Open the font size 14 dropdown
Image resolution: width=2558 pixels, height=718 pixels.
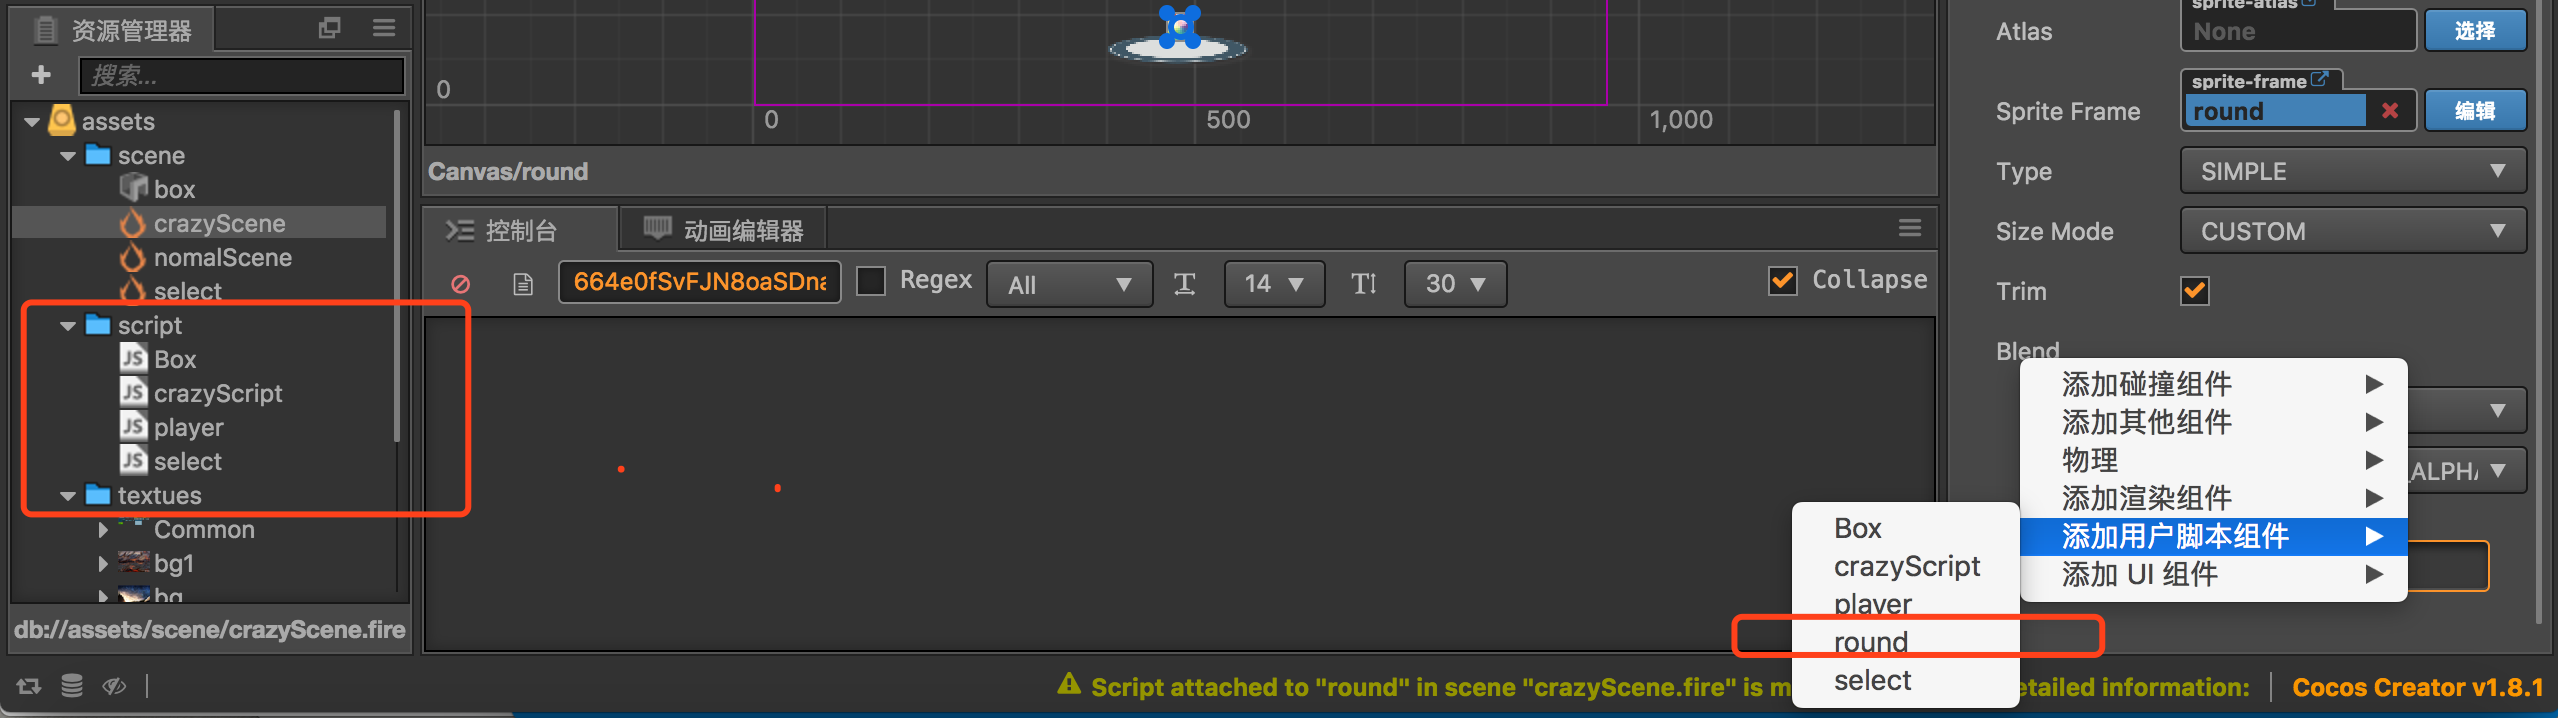coord(1274,284)
